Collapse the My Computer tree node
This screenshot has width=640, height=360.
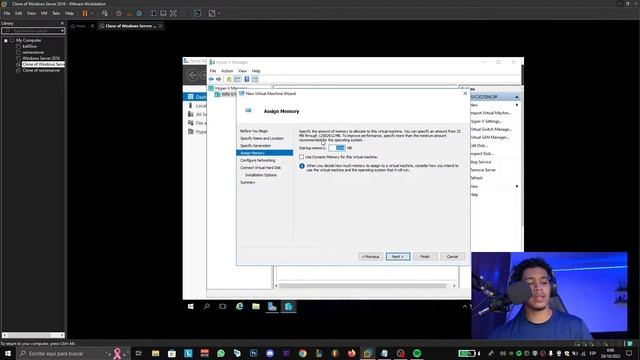pos(6,40)
